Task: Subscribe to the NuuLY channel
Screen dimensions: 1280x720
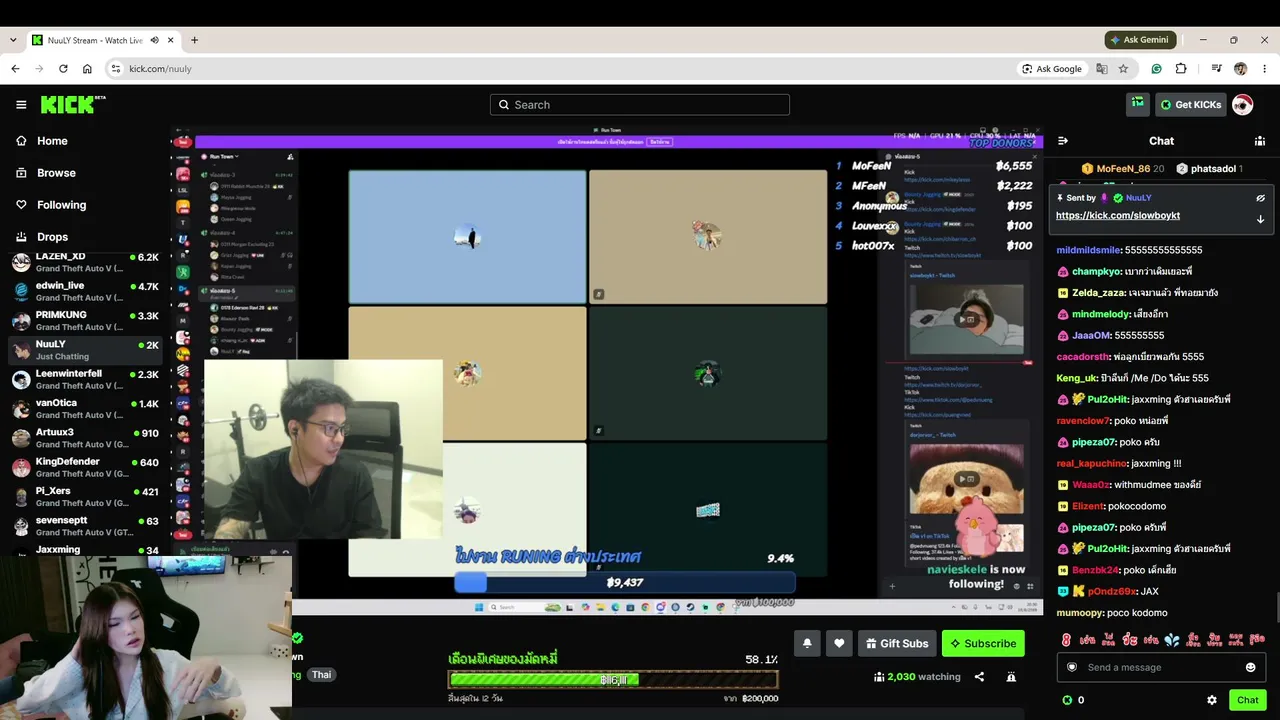Action: (x=983, y=643)
